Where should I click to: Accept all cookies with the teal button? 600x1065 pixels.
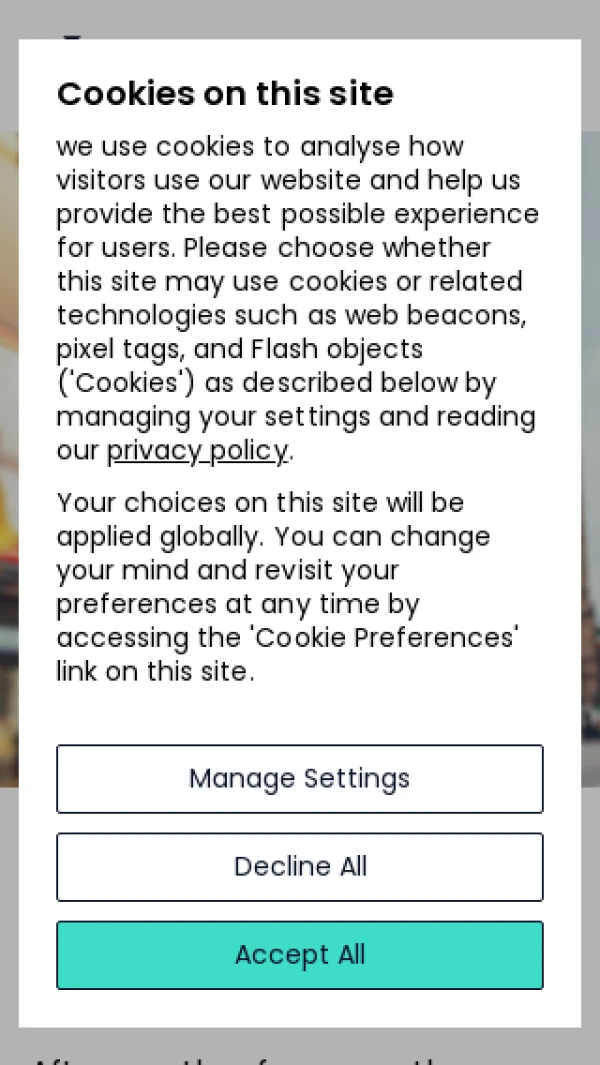[300, 955]
